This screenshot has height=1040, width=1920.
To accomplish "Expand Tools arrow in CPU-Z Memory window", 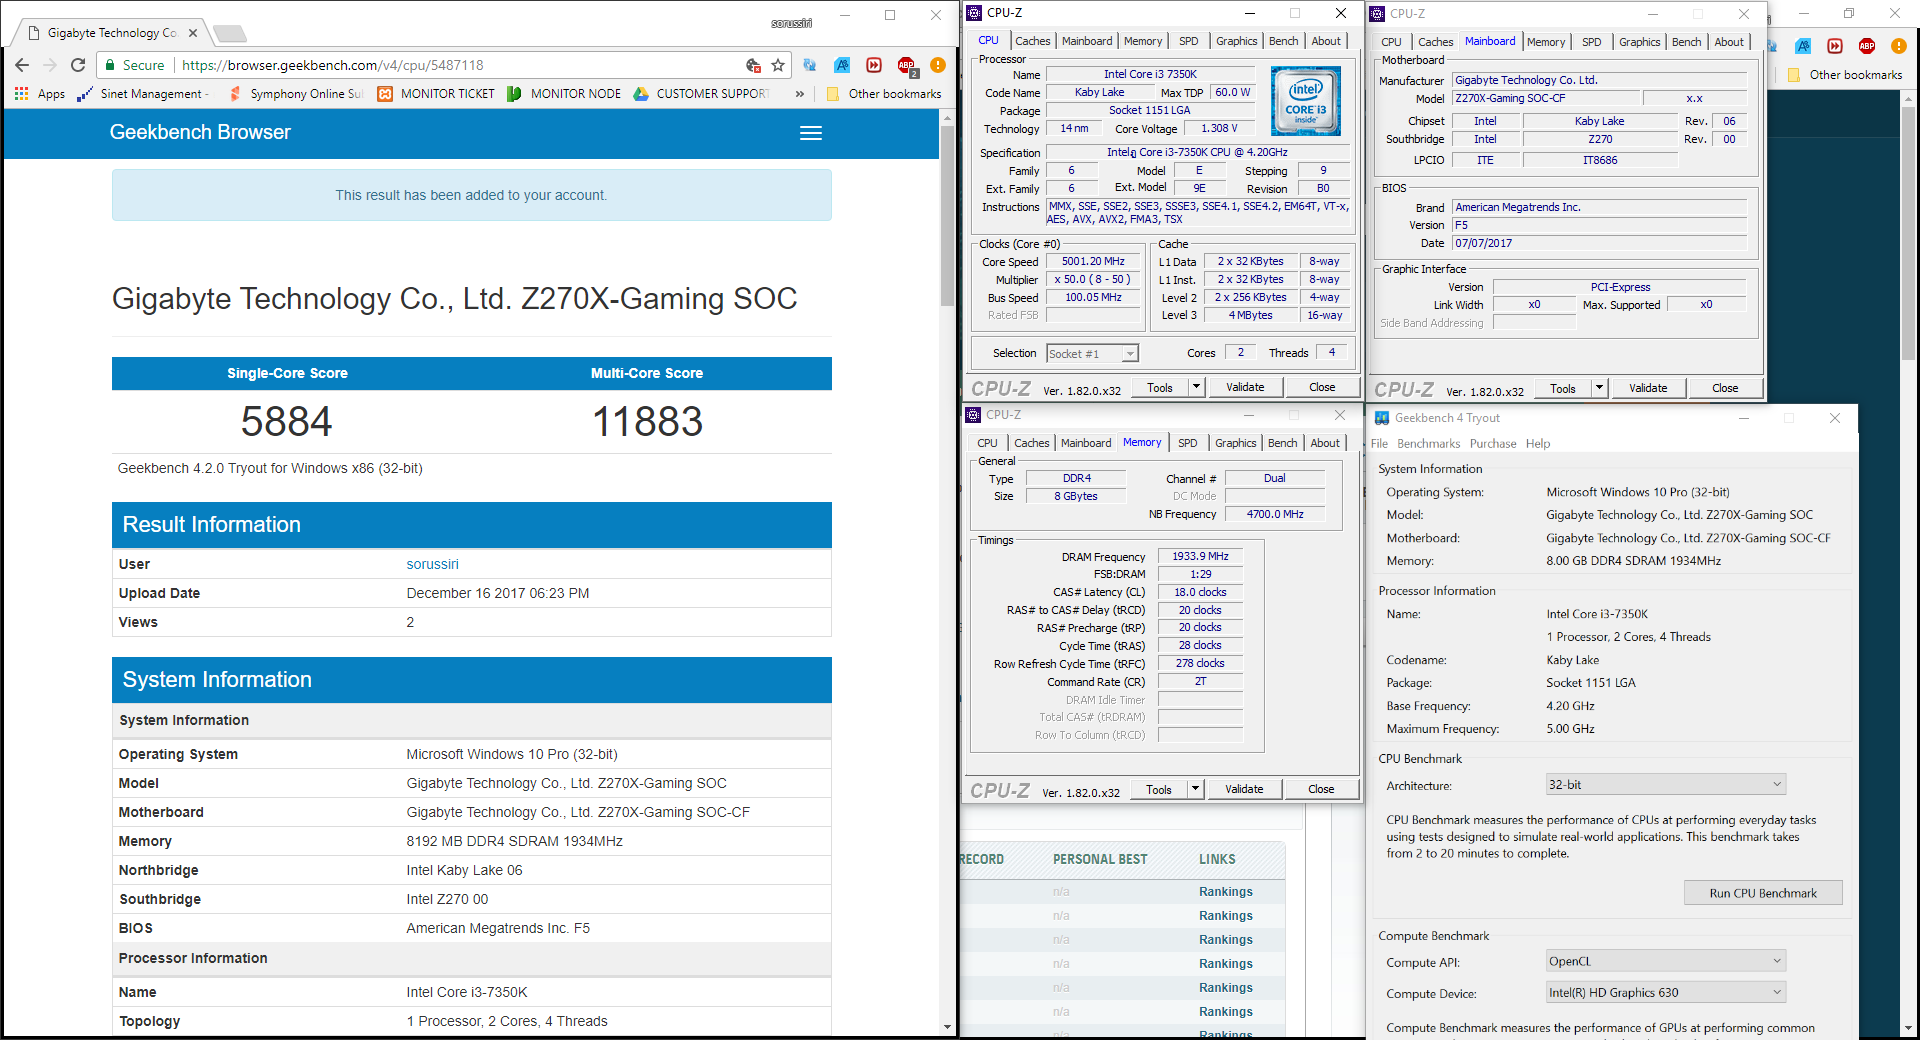I will 1195,789.
